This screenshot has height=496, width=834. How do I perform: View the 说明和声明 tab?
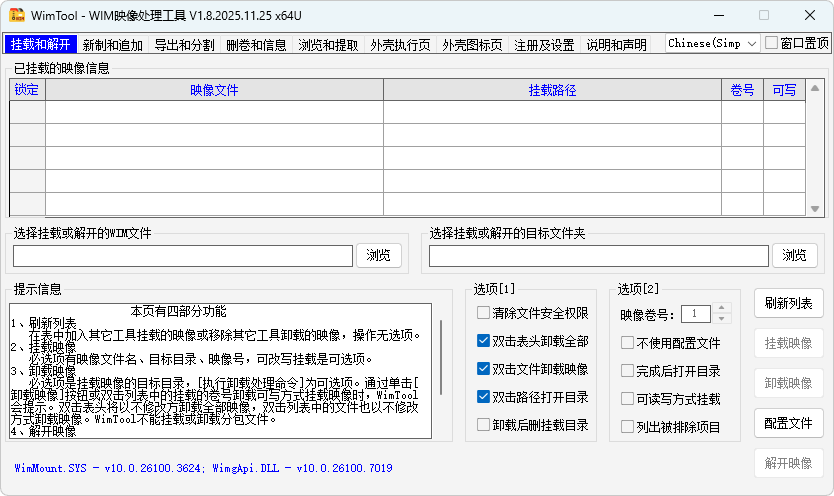point(616,45)
